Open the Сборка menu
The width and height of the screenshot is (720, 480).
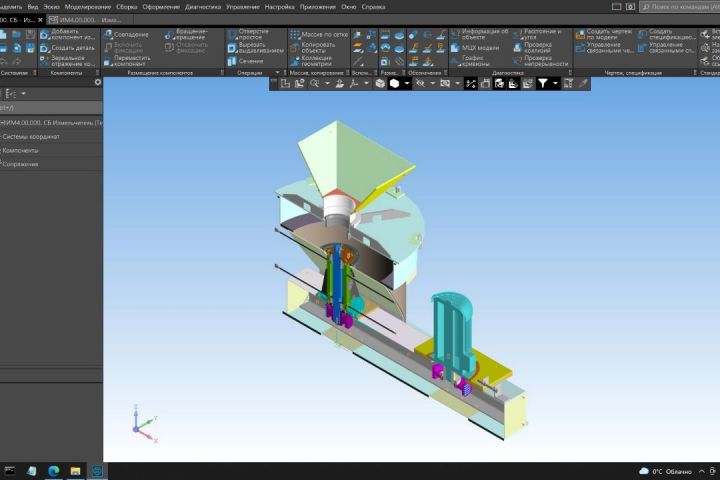[127, 7]
